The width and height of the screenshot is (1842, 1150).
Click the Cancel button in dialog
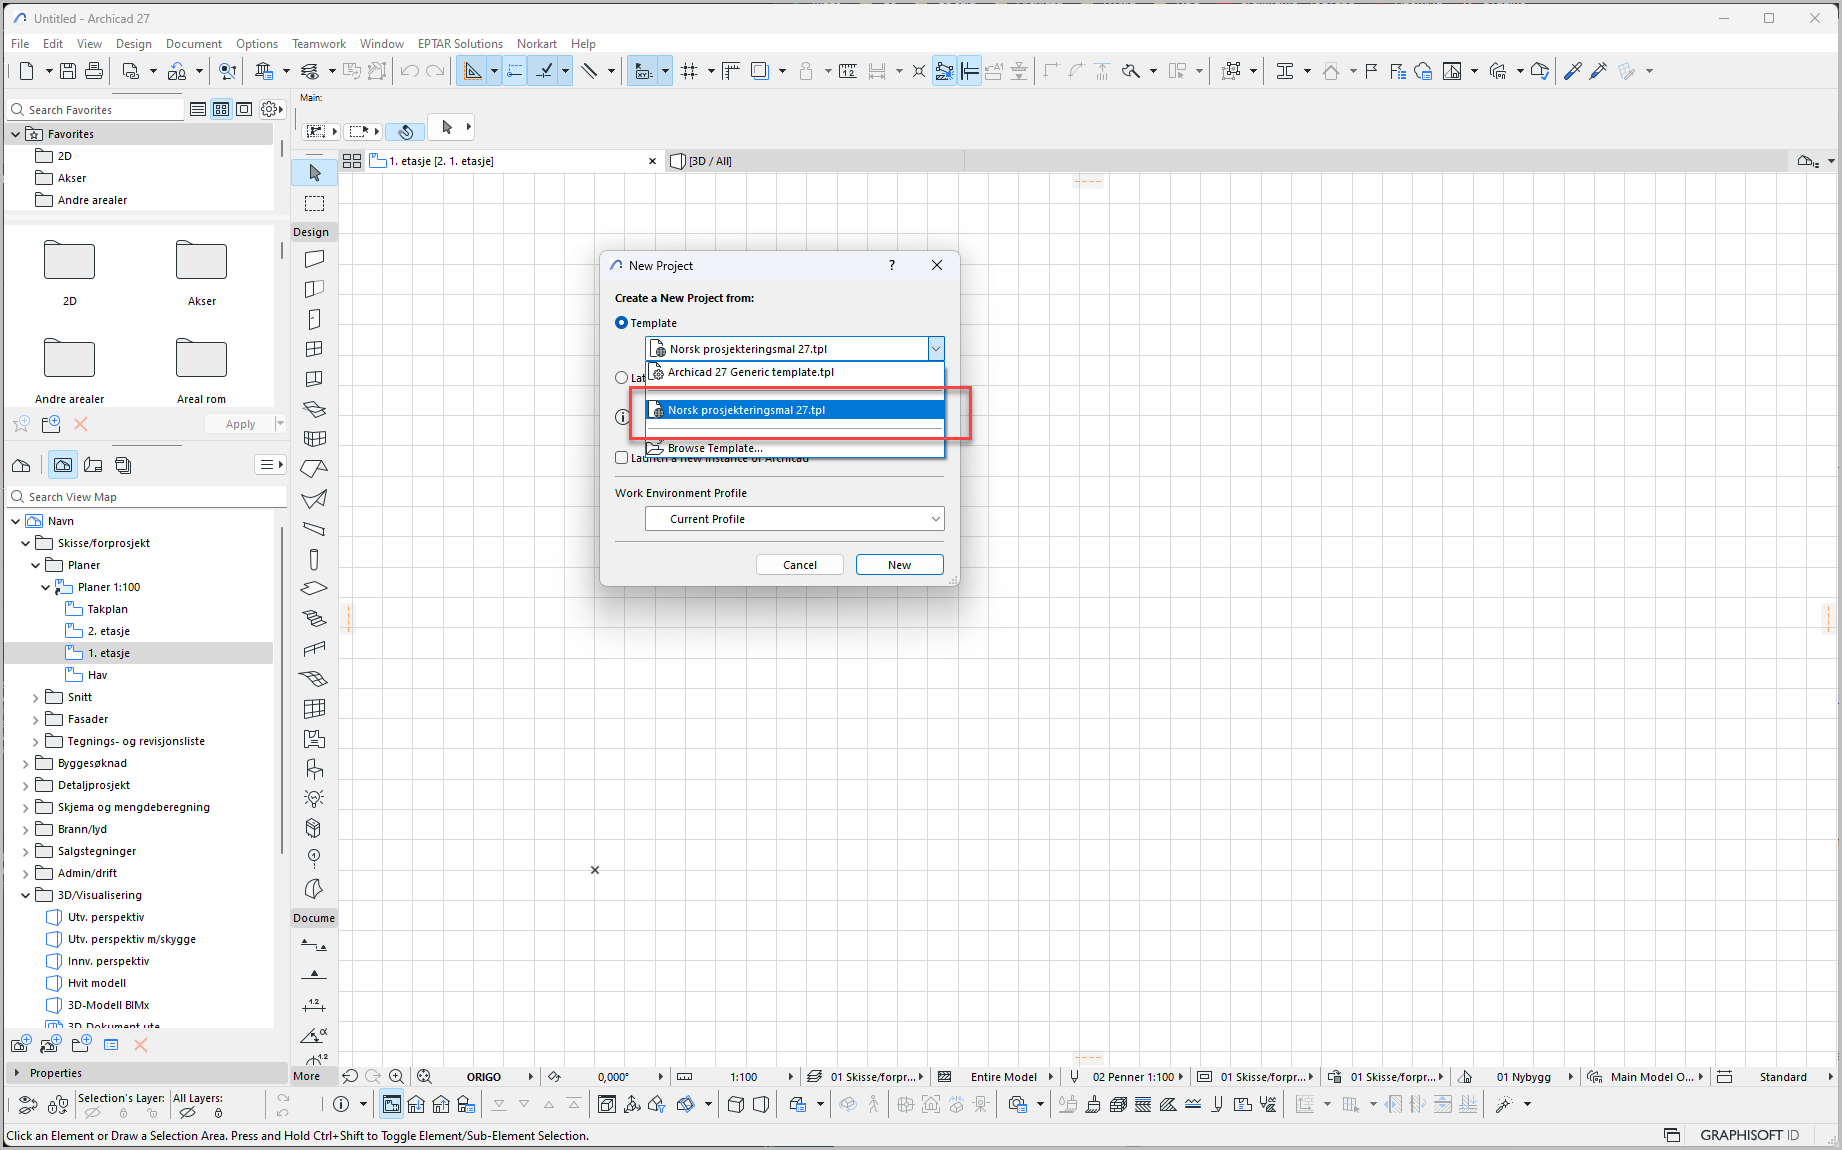(x=799, y=565)
